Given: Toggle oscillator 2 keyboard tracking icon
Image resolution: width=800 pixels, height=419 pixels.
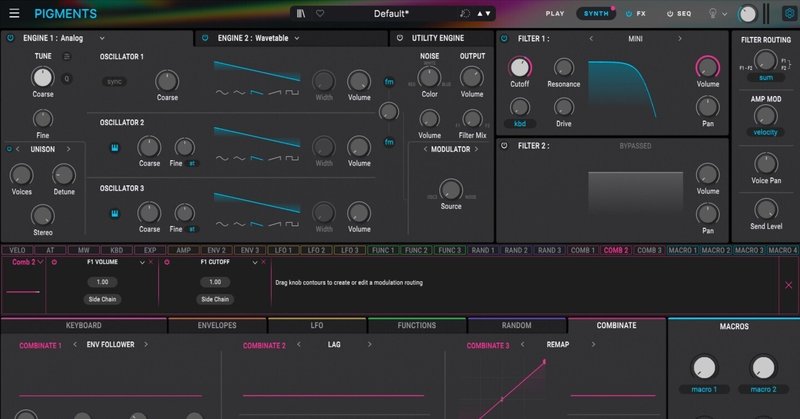Looking at the screenshot, I should coord(115,148).
